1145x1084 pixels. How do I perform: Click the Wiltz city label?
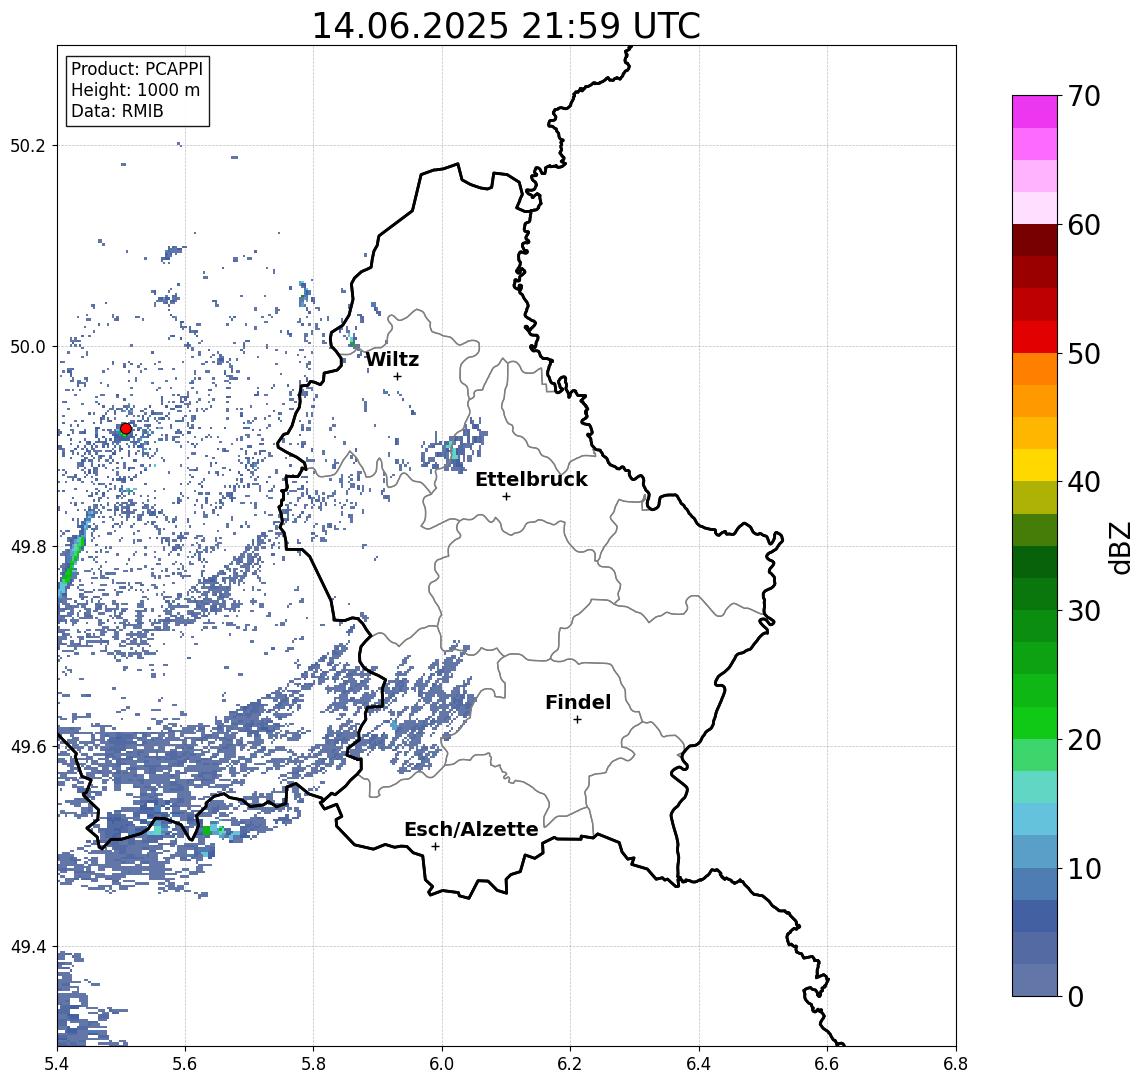[392, 359]
